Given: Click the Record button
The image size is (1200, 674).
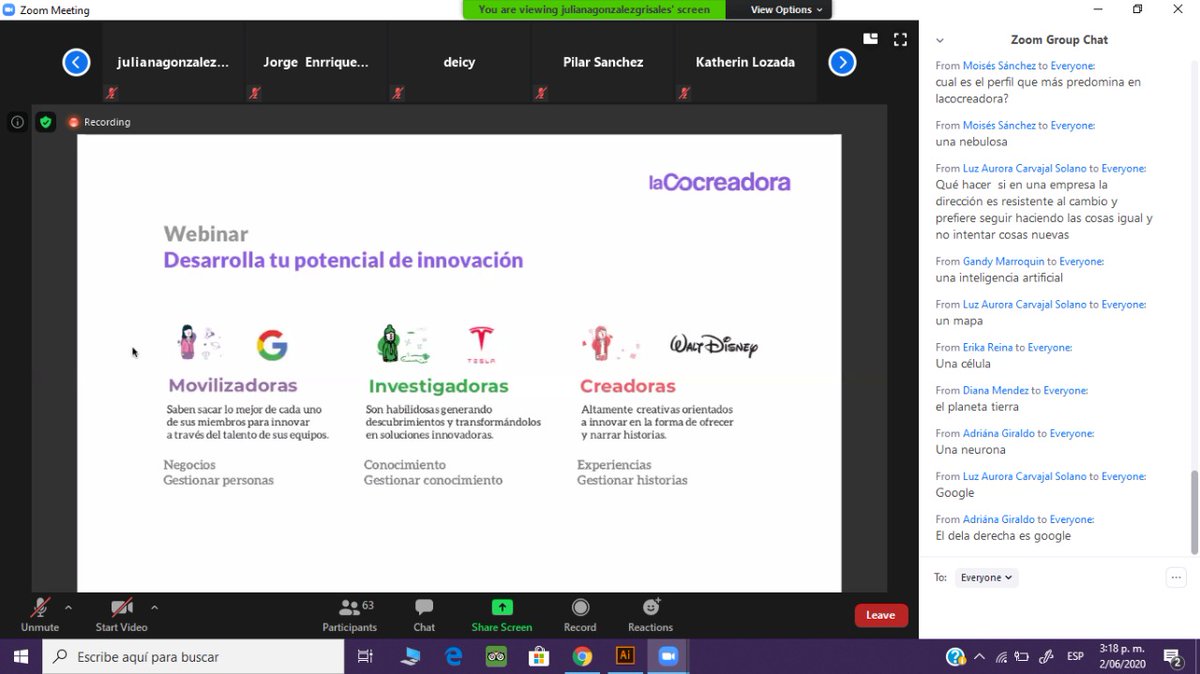Looking at the screenshot, I should click(x=580, y=614).
